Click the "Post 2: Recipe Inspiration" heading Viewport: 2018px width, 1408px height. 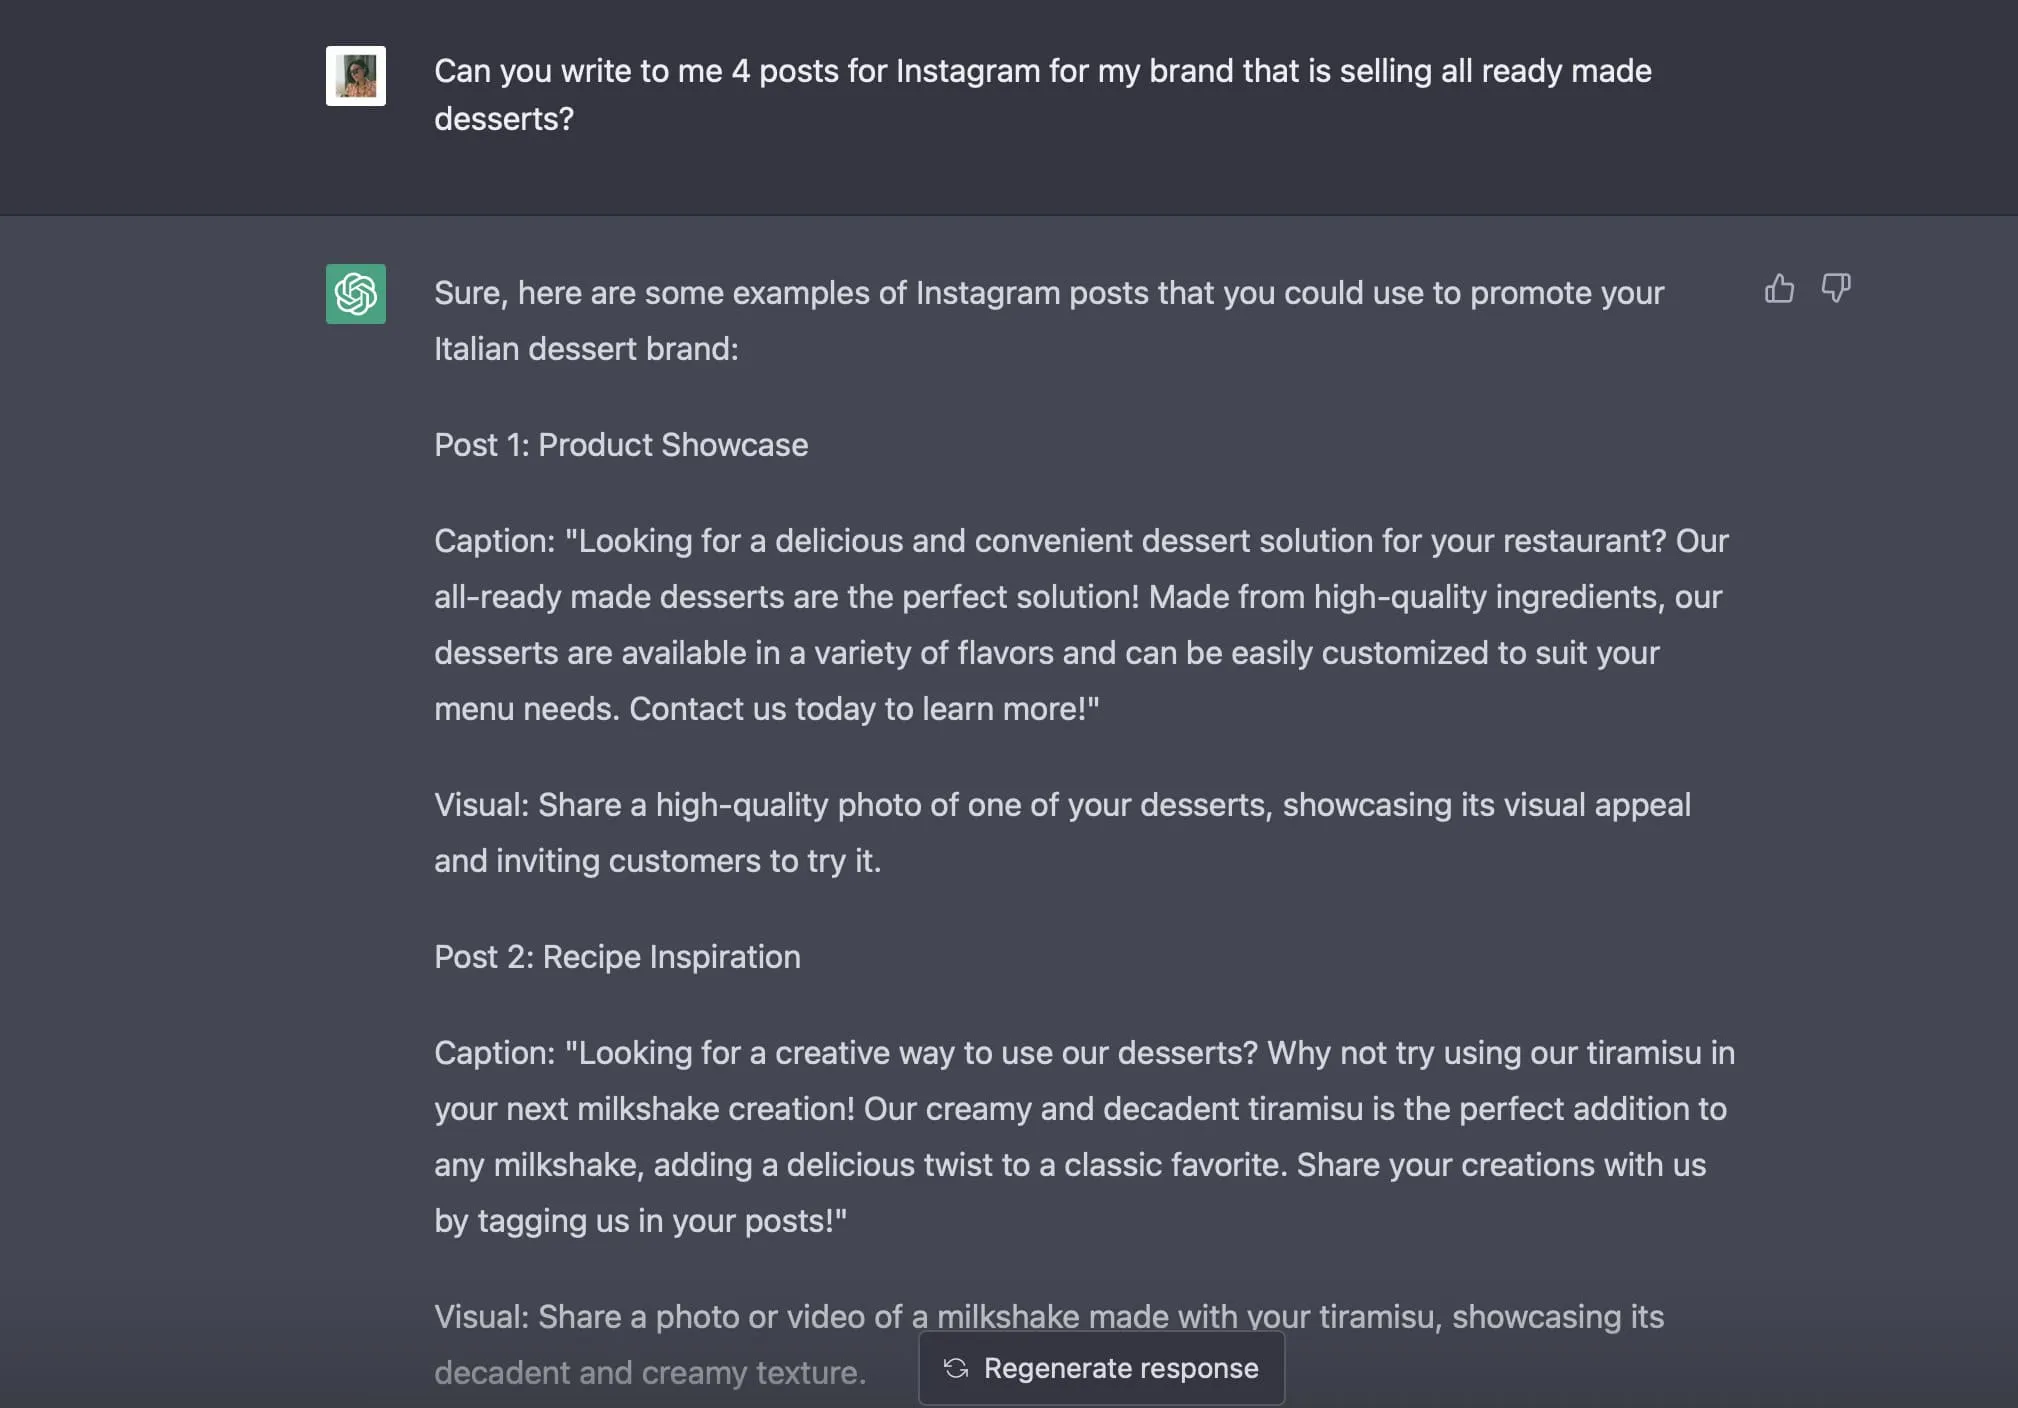(x=617, y=957)
